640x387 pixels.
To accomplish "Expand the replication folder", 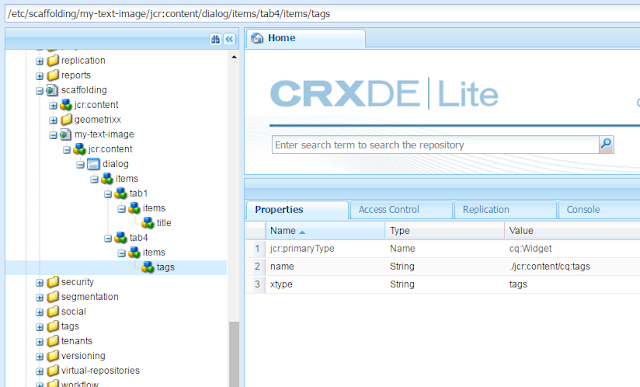I will pyautogui.click(x=40, y=61).
